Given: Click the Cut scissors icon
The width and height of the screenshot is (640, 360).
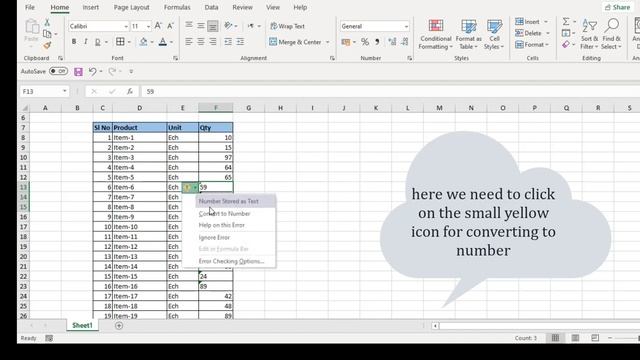Looking at the screenshot, I should coord(47,23).
